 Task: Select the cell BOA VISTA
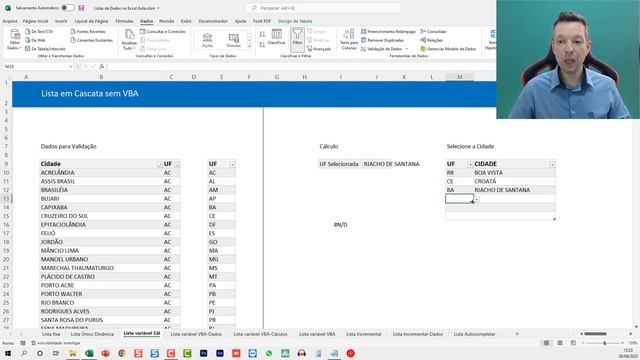click(514, 173)
